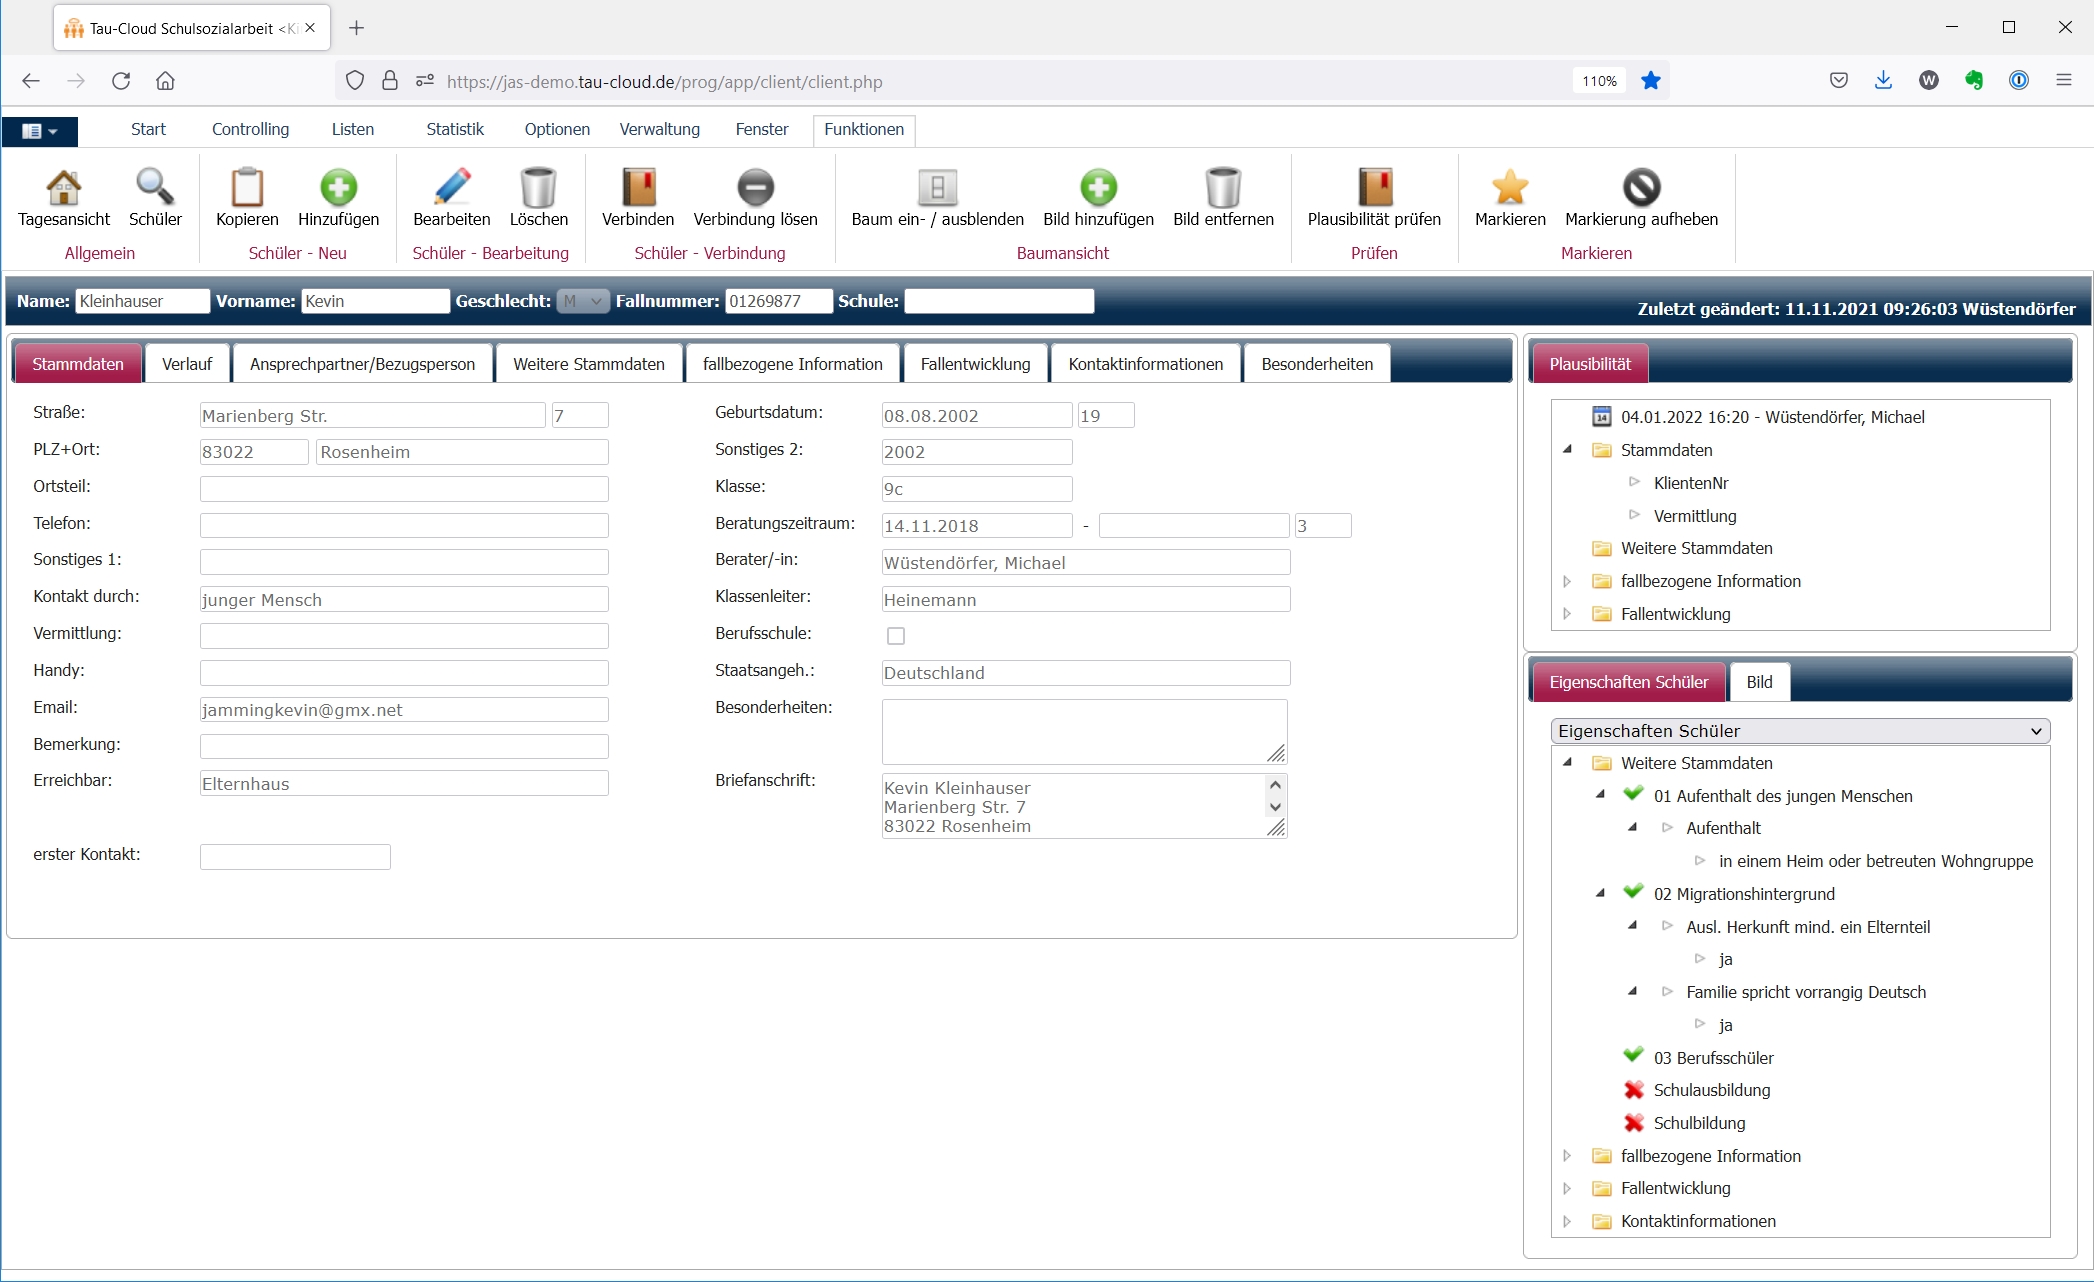Click the Telefon input field
The image size is (2094, 1282).
point(404,525)
